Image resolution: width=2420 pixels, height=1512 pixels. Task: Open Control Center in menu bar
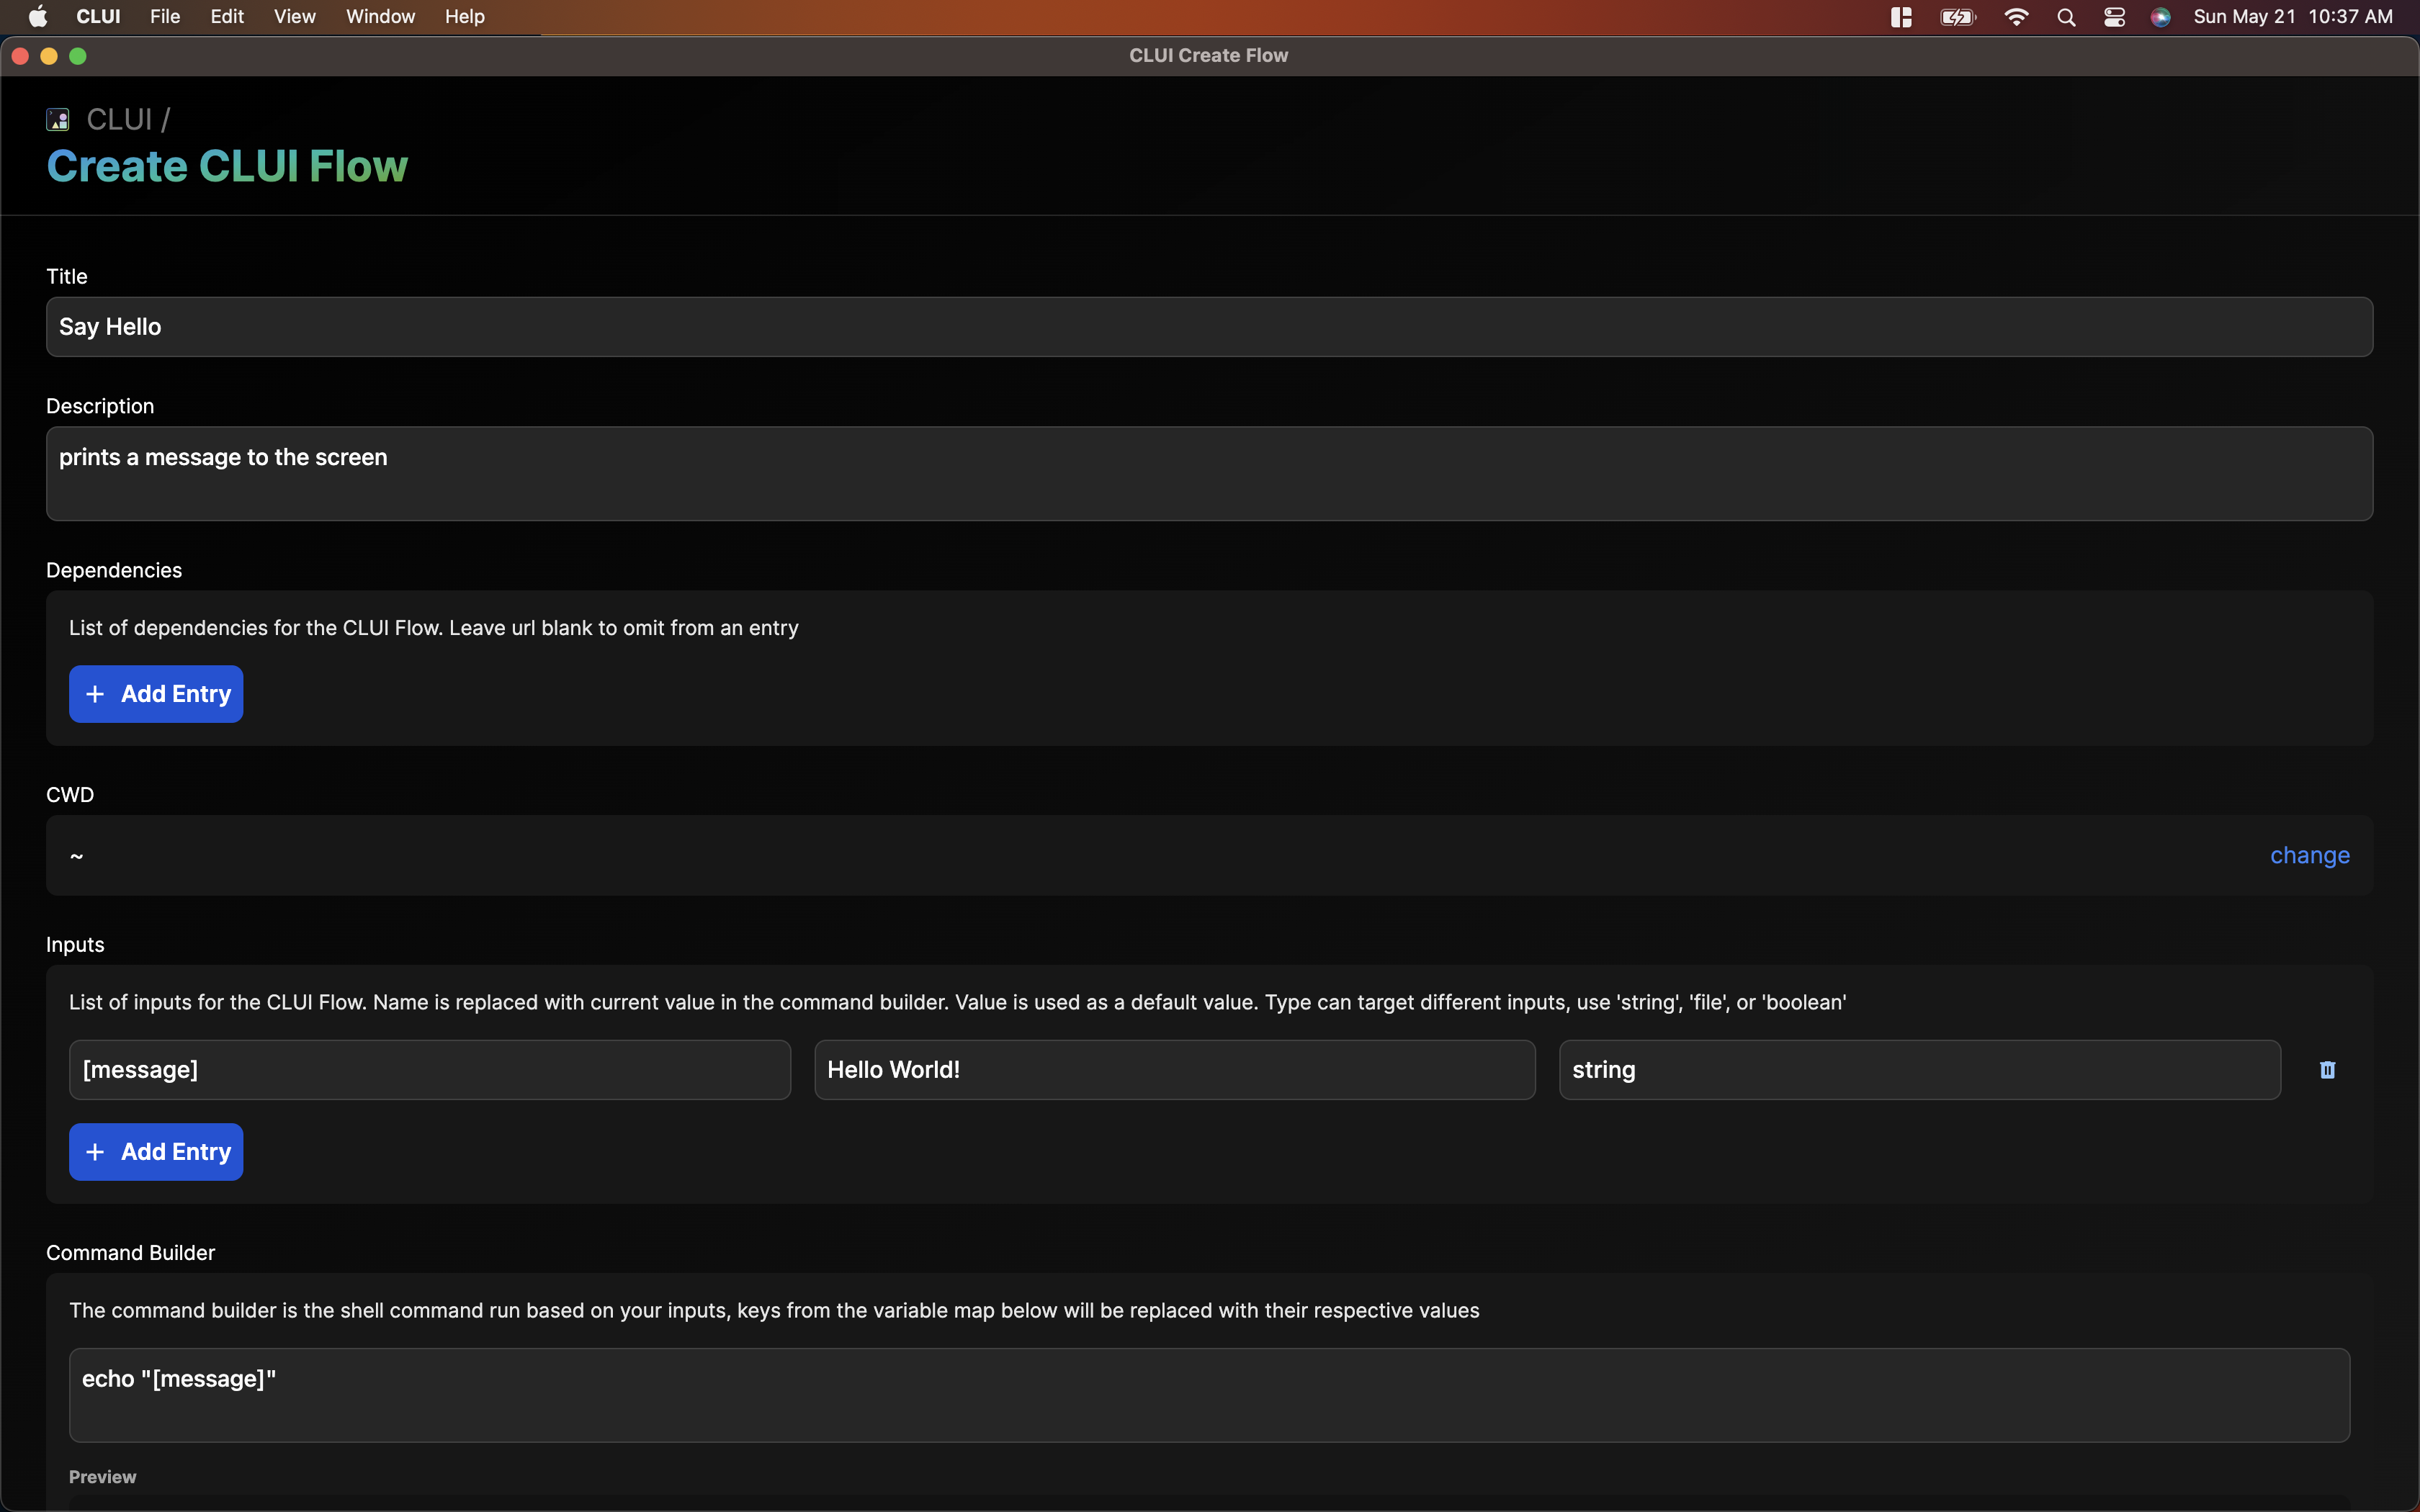pyautogui.click(x=2114, y=17)
